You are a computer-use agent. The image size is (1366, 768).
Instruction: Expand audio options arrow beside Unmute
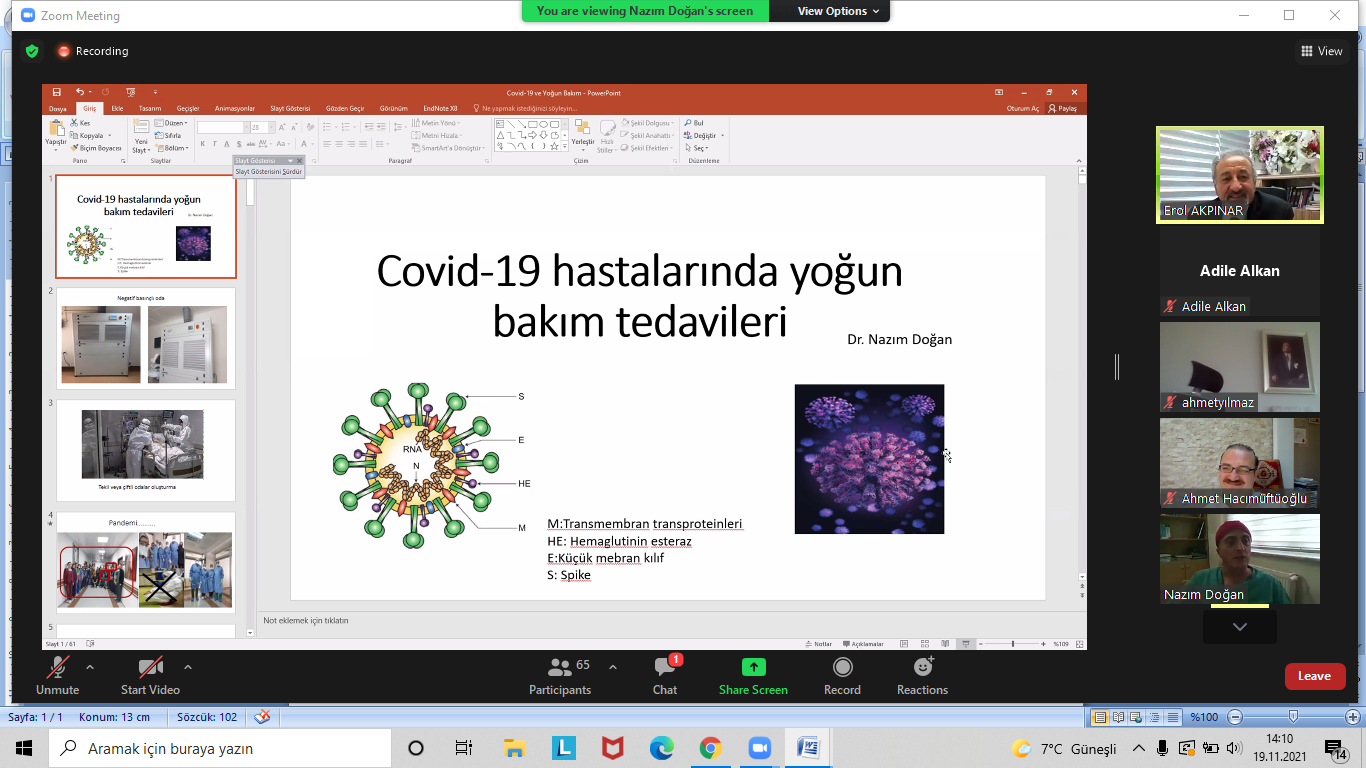(x=90, y=667)
